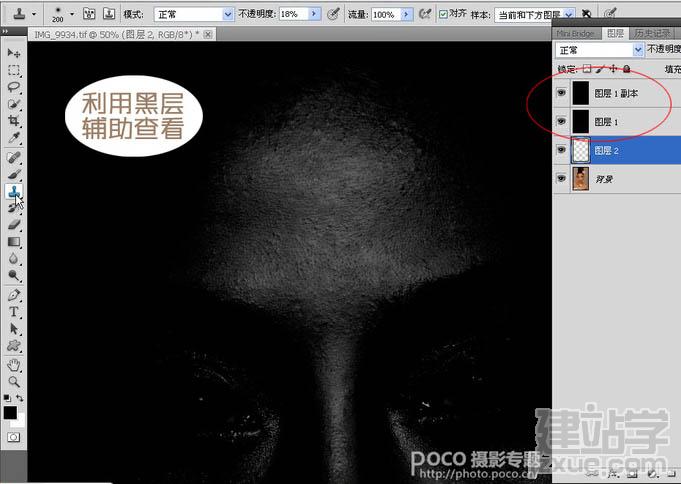Select the Move tool
681x484 pixels.
pyautogui.click(x=13, y=53)
